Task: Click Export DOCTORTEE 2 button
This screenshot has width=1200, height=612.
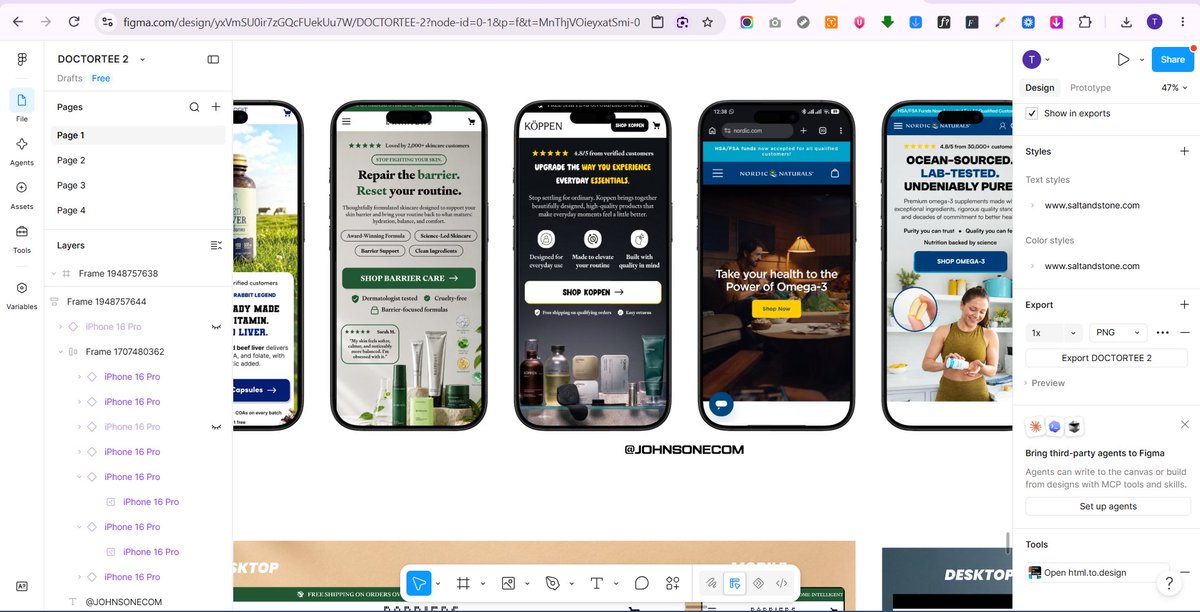Action: coord(1107,358)
